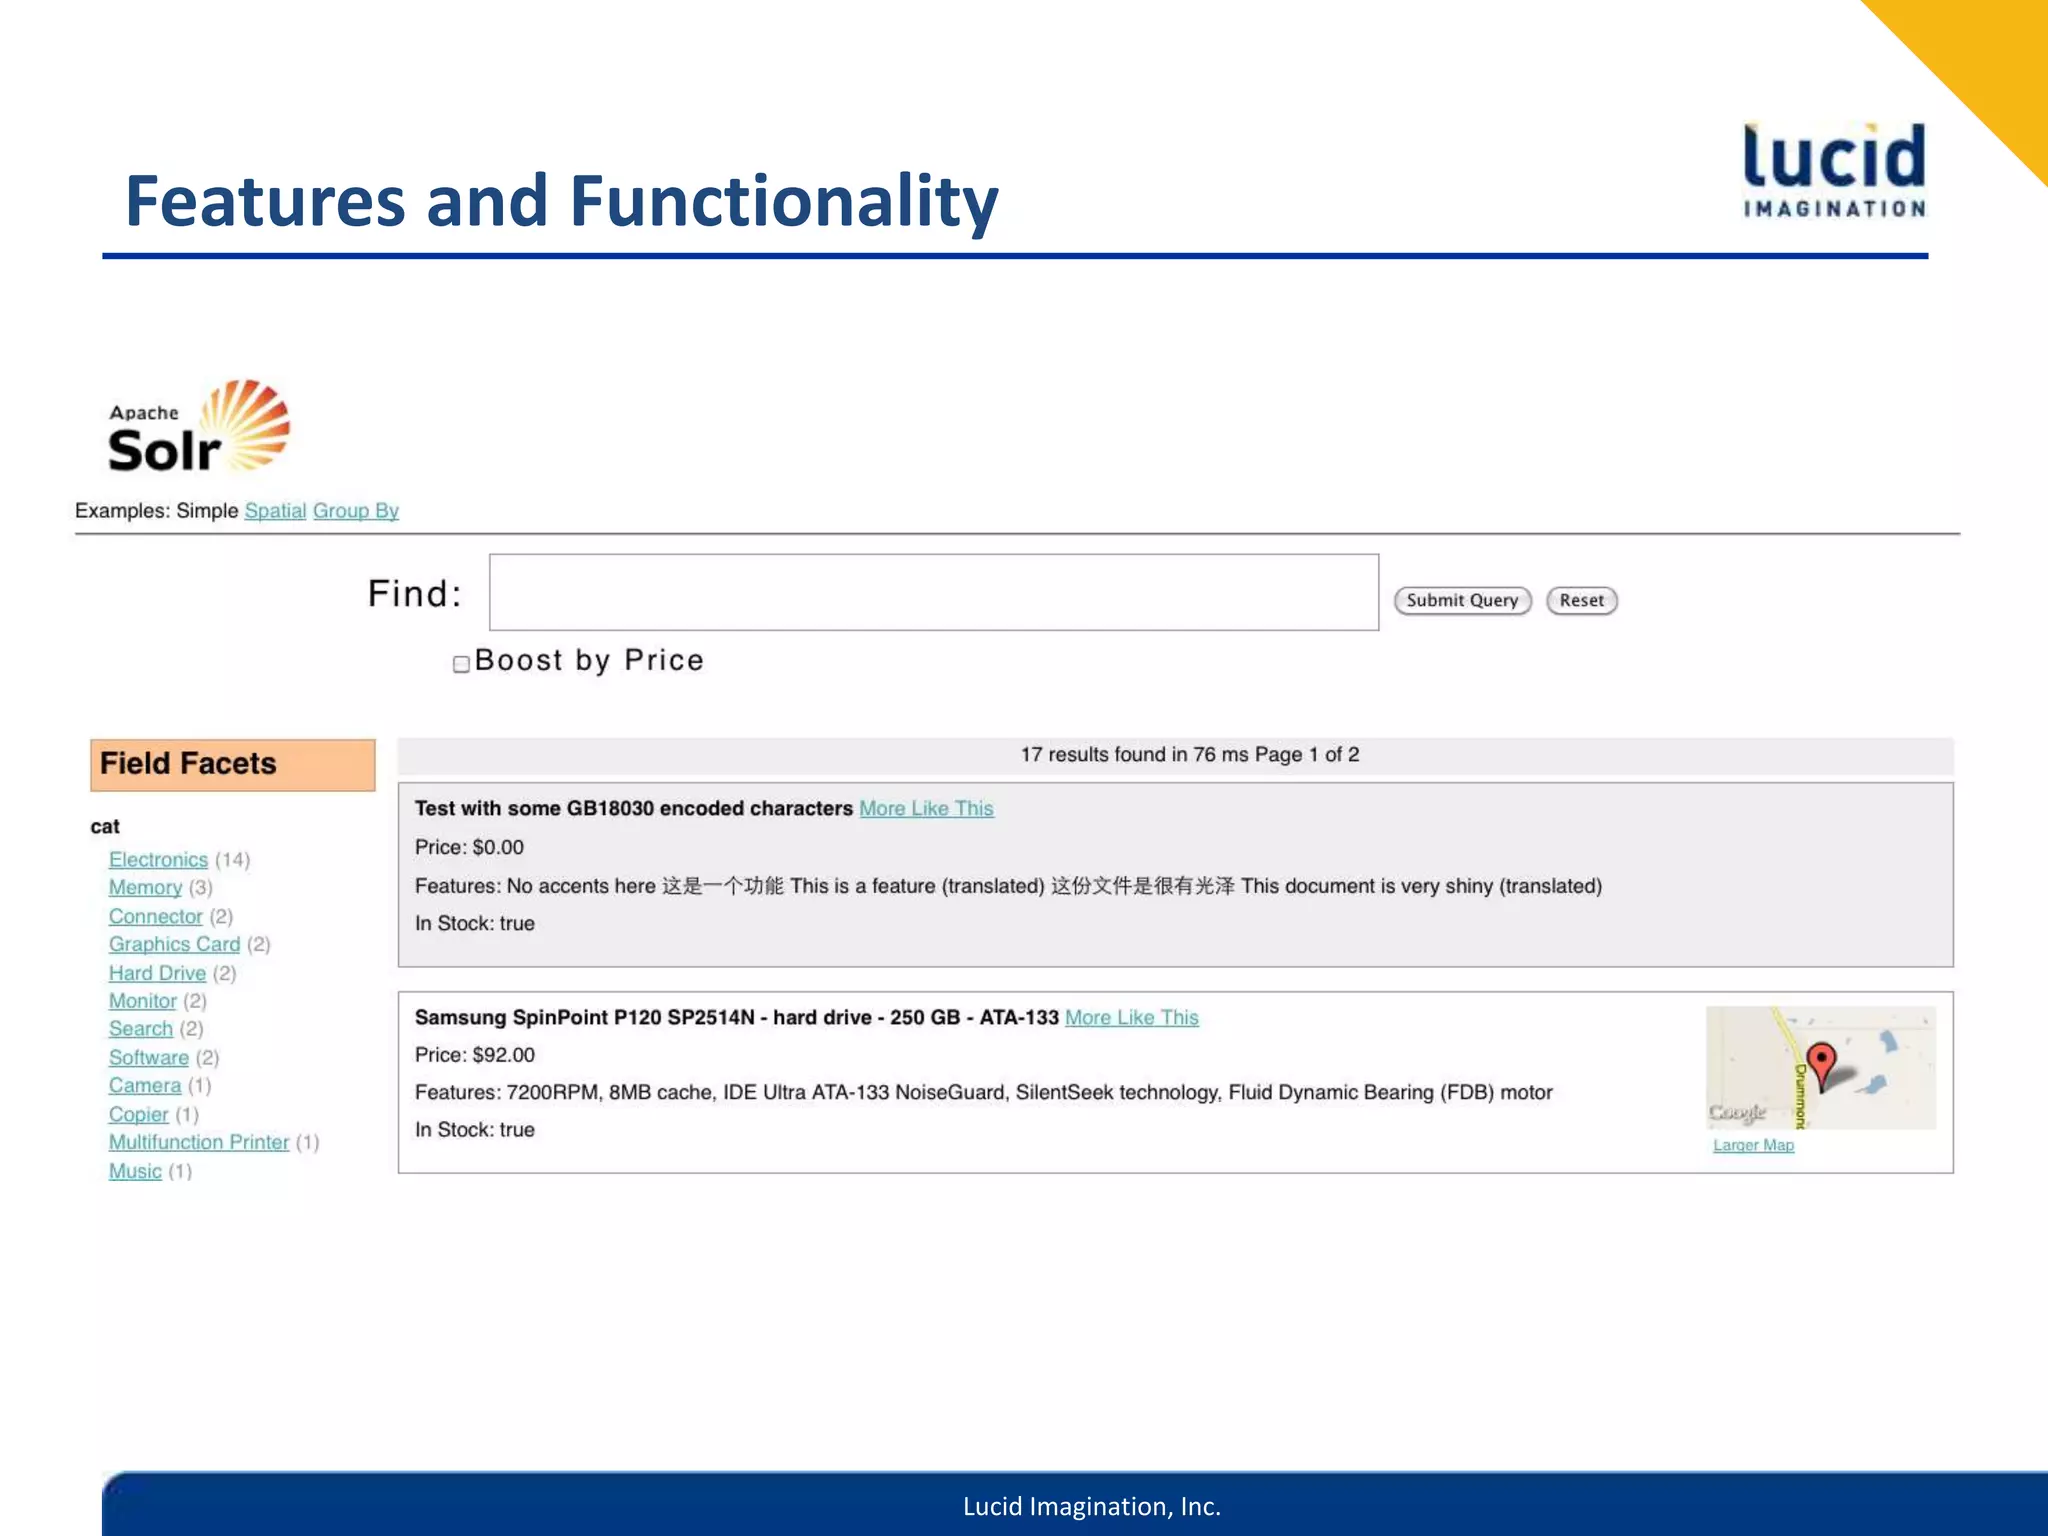
Task: Select the Camera category facet
Action: 145,1086
